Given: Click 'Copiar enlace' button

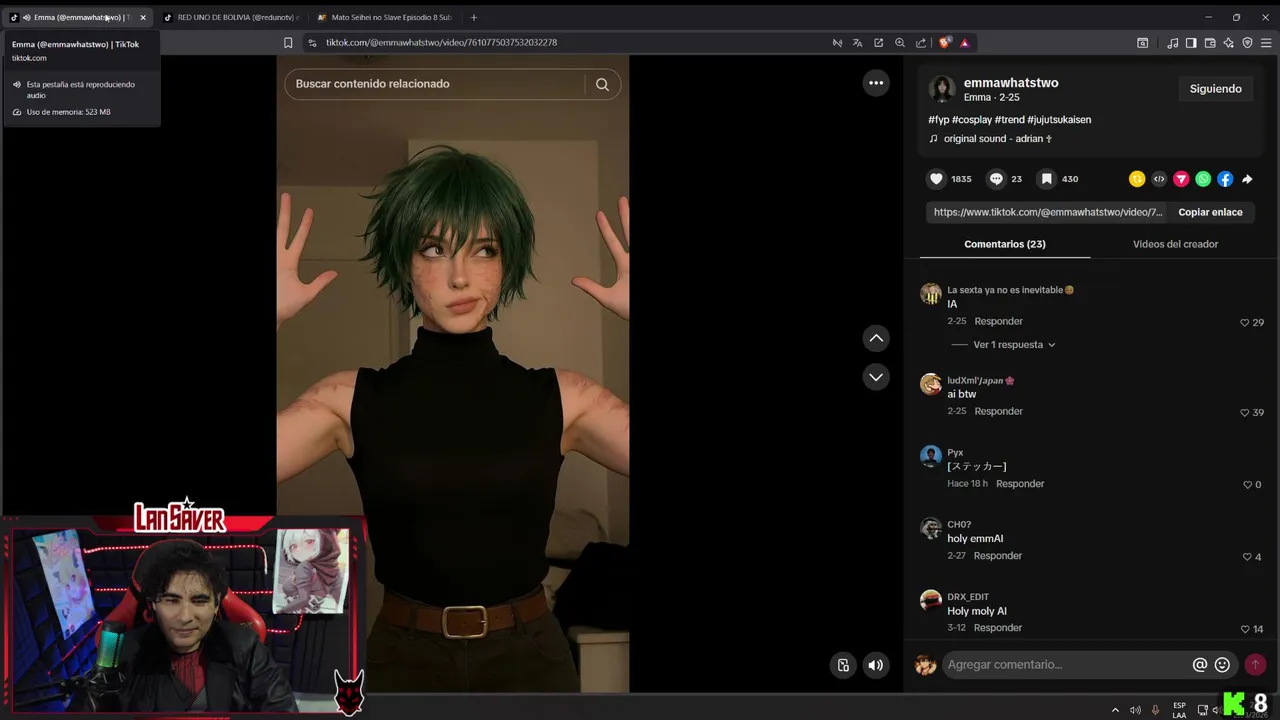Looking at the screenshot, I should (1210, 212).
